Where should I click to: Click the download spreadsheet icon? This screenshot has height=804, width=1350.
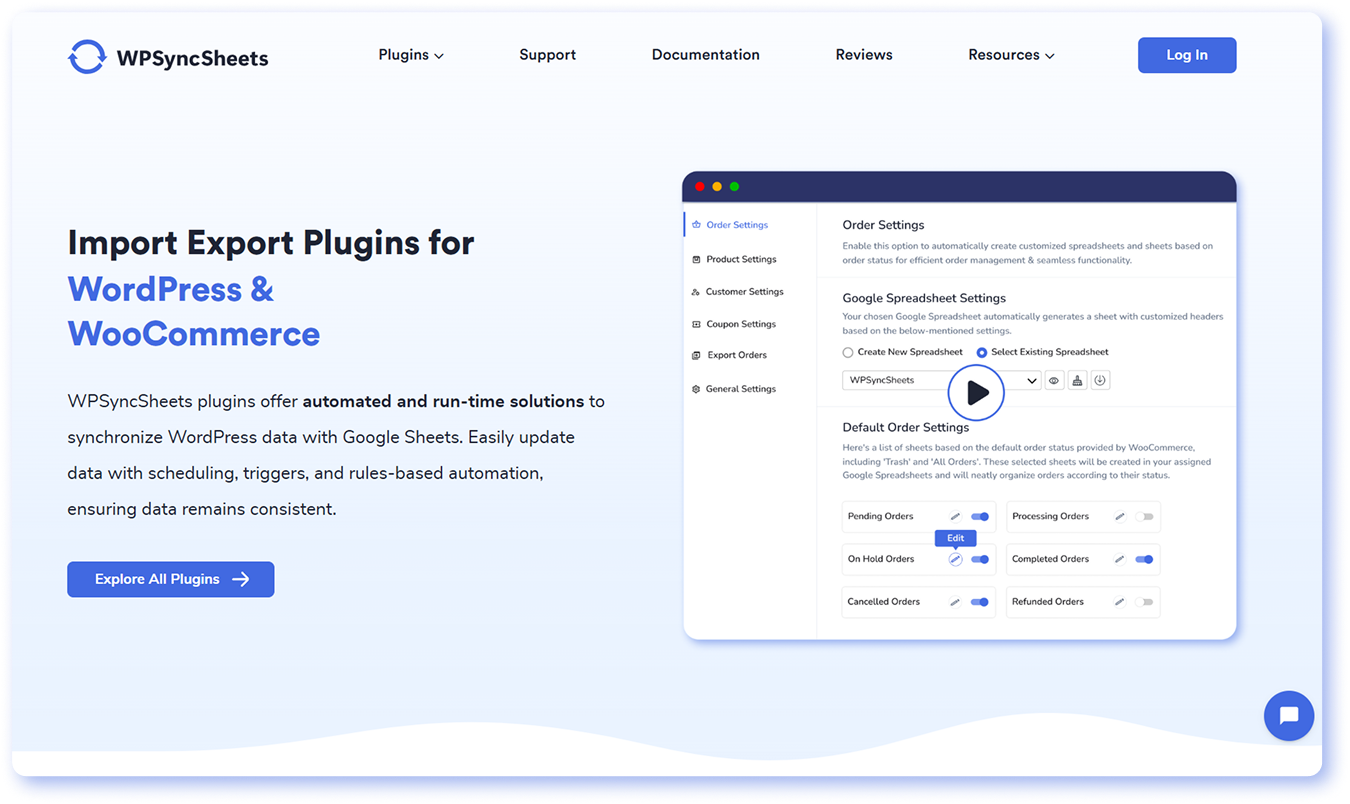pyautogui.click(x=1100, y=381)
